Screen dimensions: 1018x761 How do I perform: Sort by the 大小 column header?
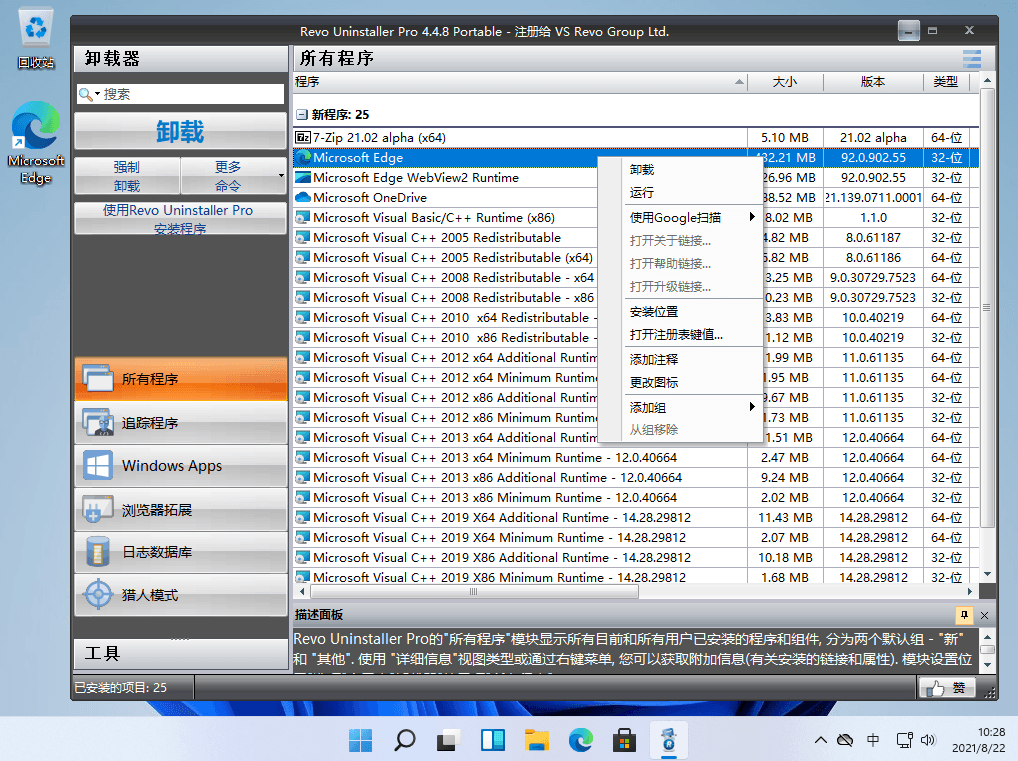[x=785, y=82]
